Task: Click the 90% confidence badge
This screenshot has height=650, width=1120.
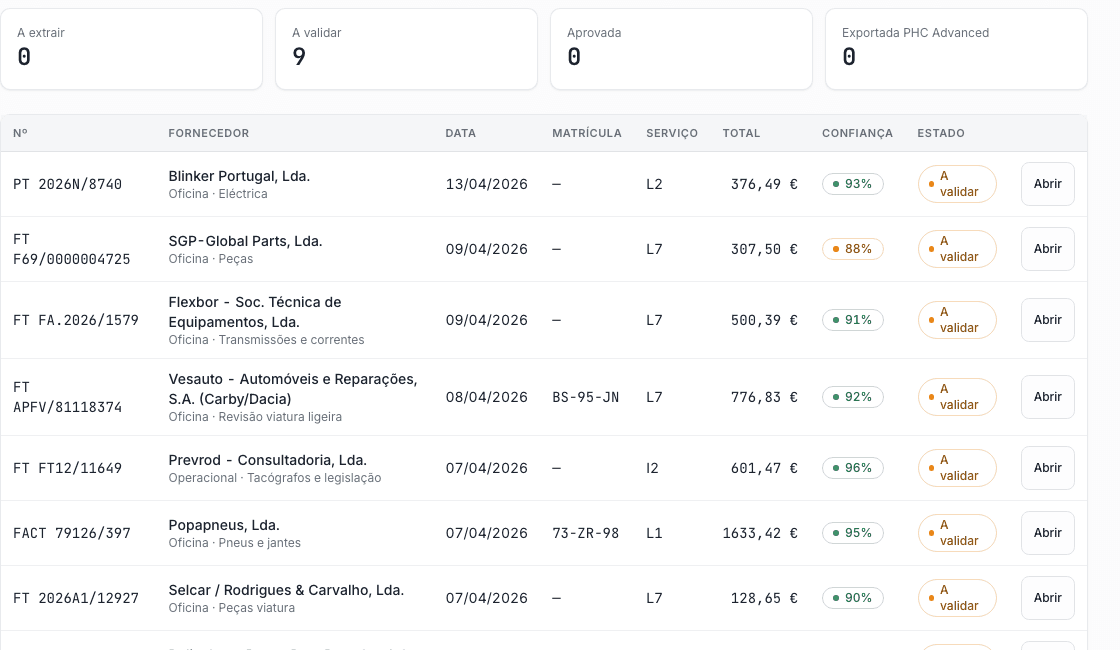Action: (x=853, y=598)
